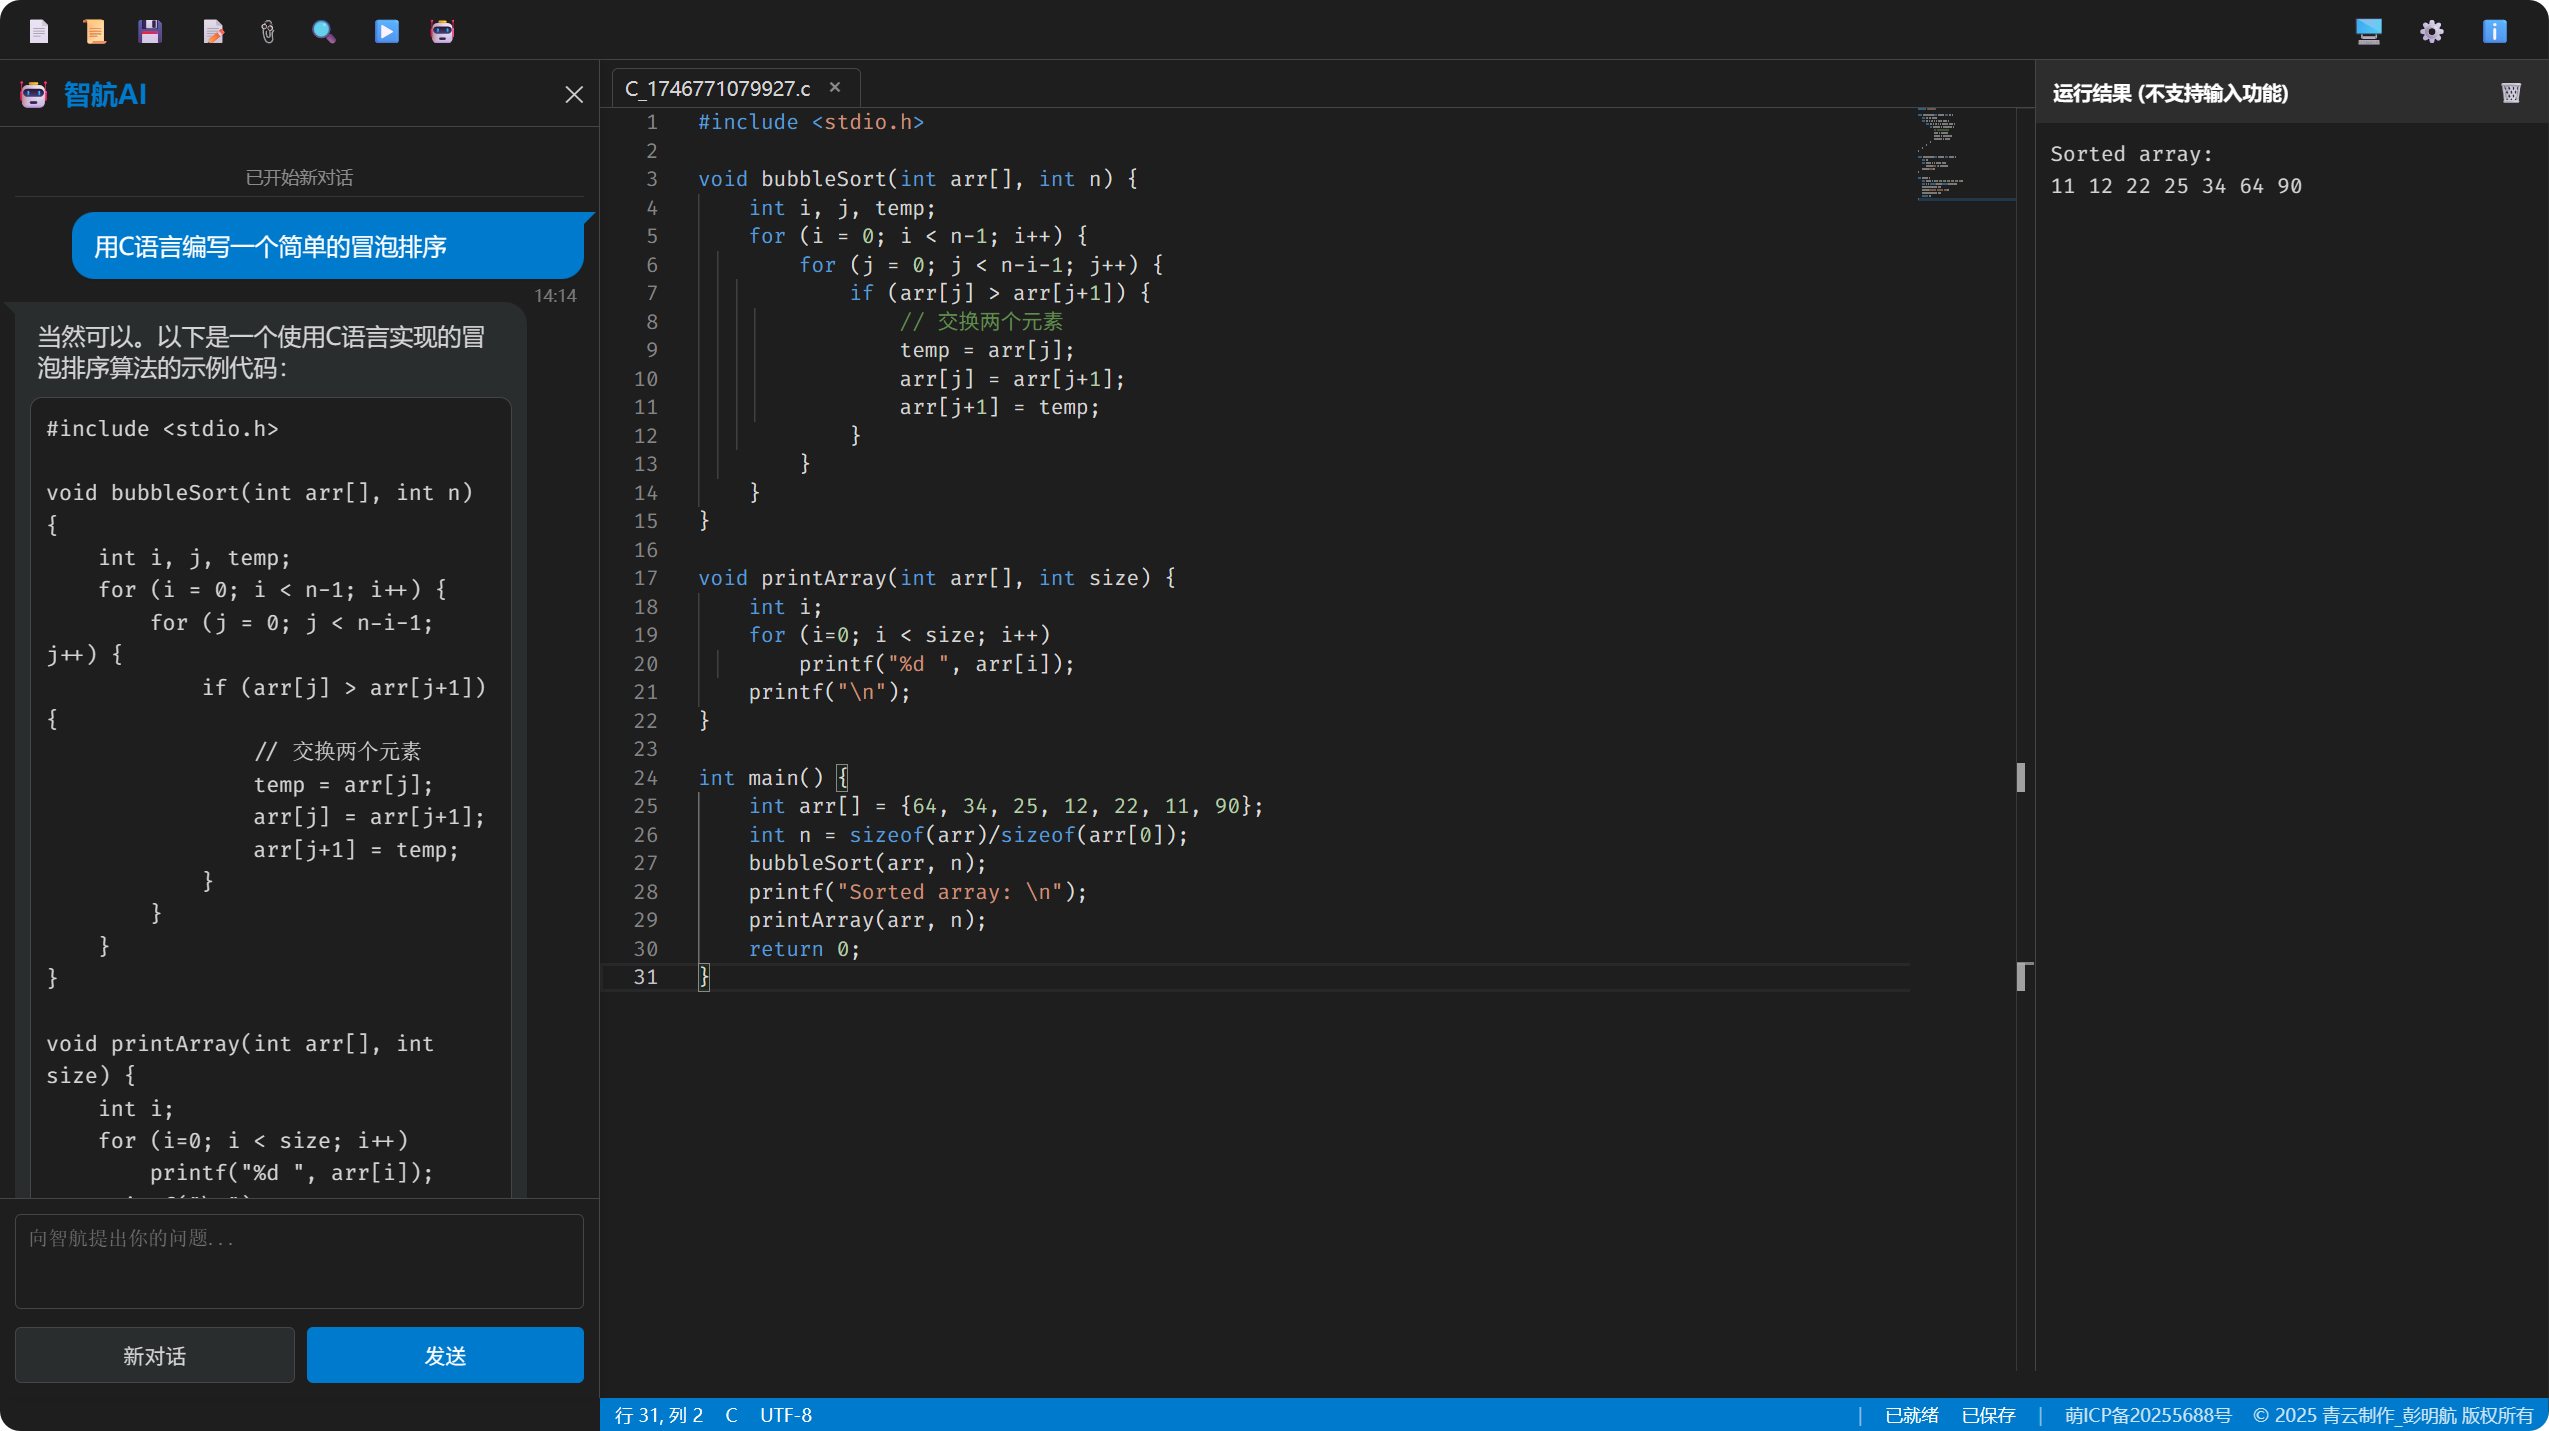The image size is (2549, 1431).
Task: Click the 已就绪 status text
Action: click(1911, 1415)
